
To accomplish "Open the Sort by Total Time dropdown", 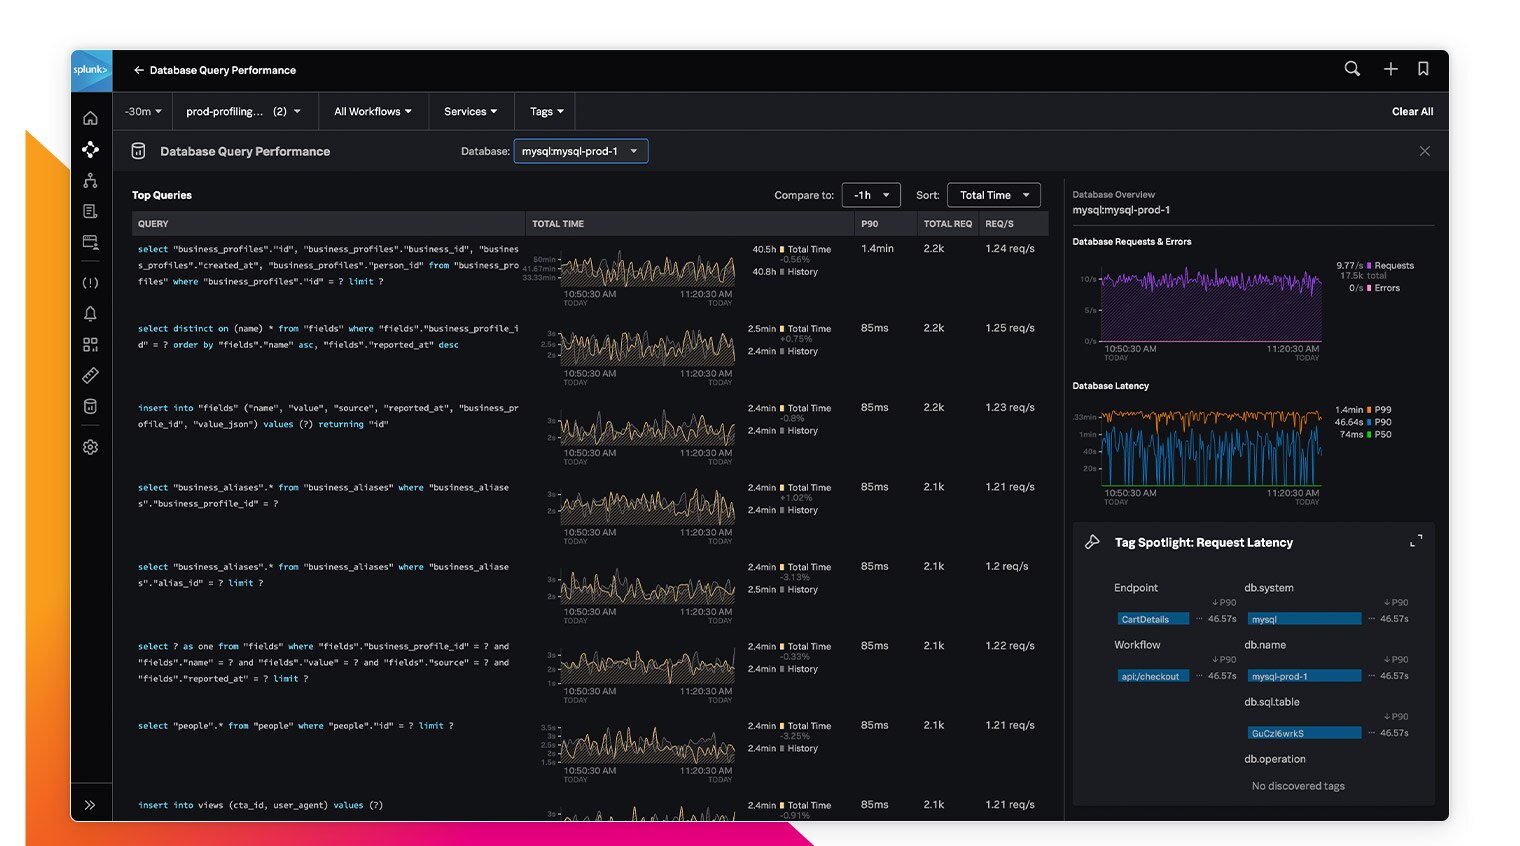I will click(x=993, y=194).
